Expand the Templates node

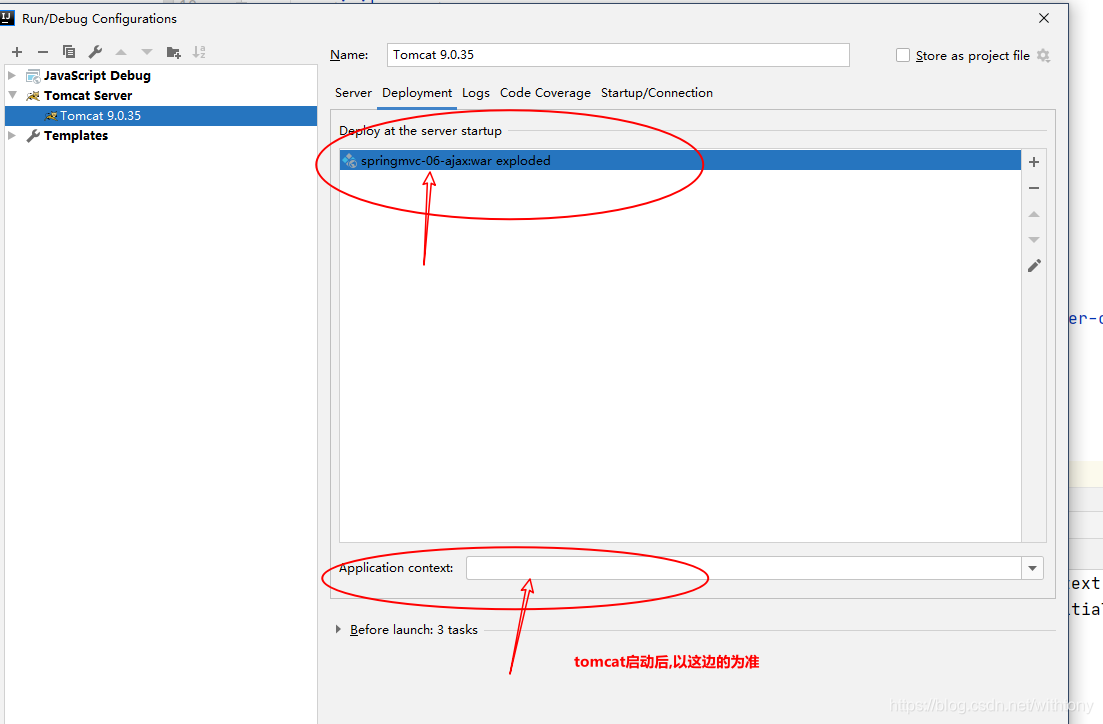point(11,135)
